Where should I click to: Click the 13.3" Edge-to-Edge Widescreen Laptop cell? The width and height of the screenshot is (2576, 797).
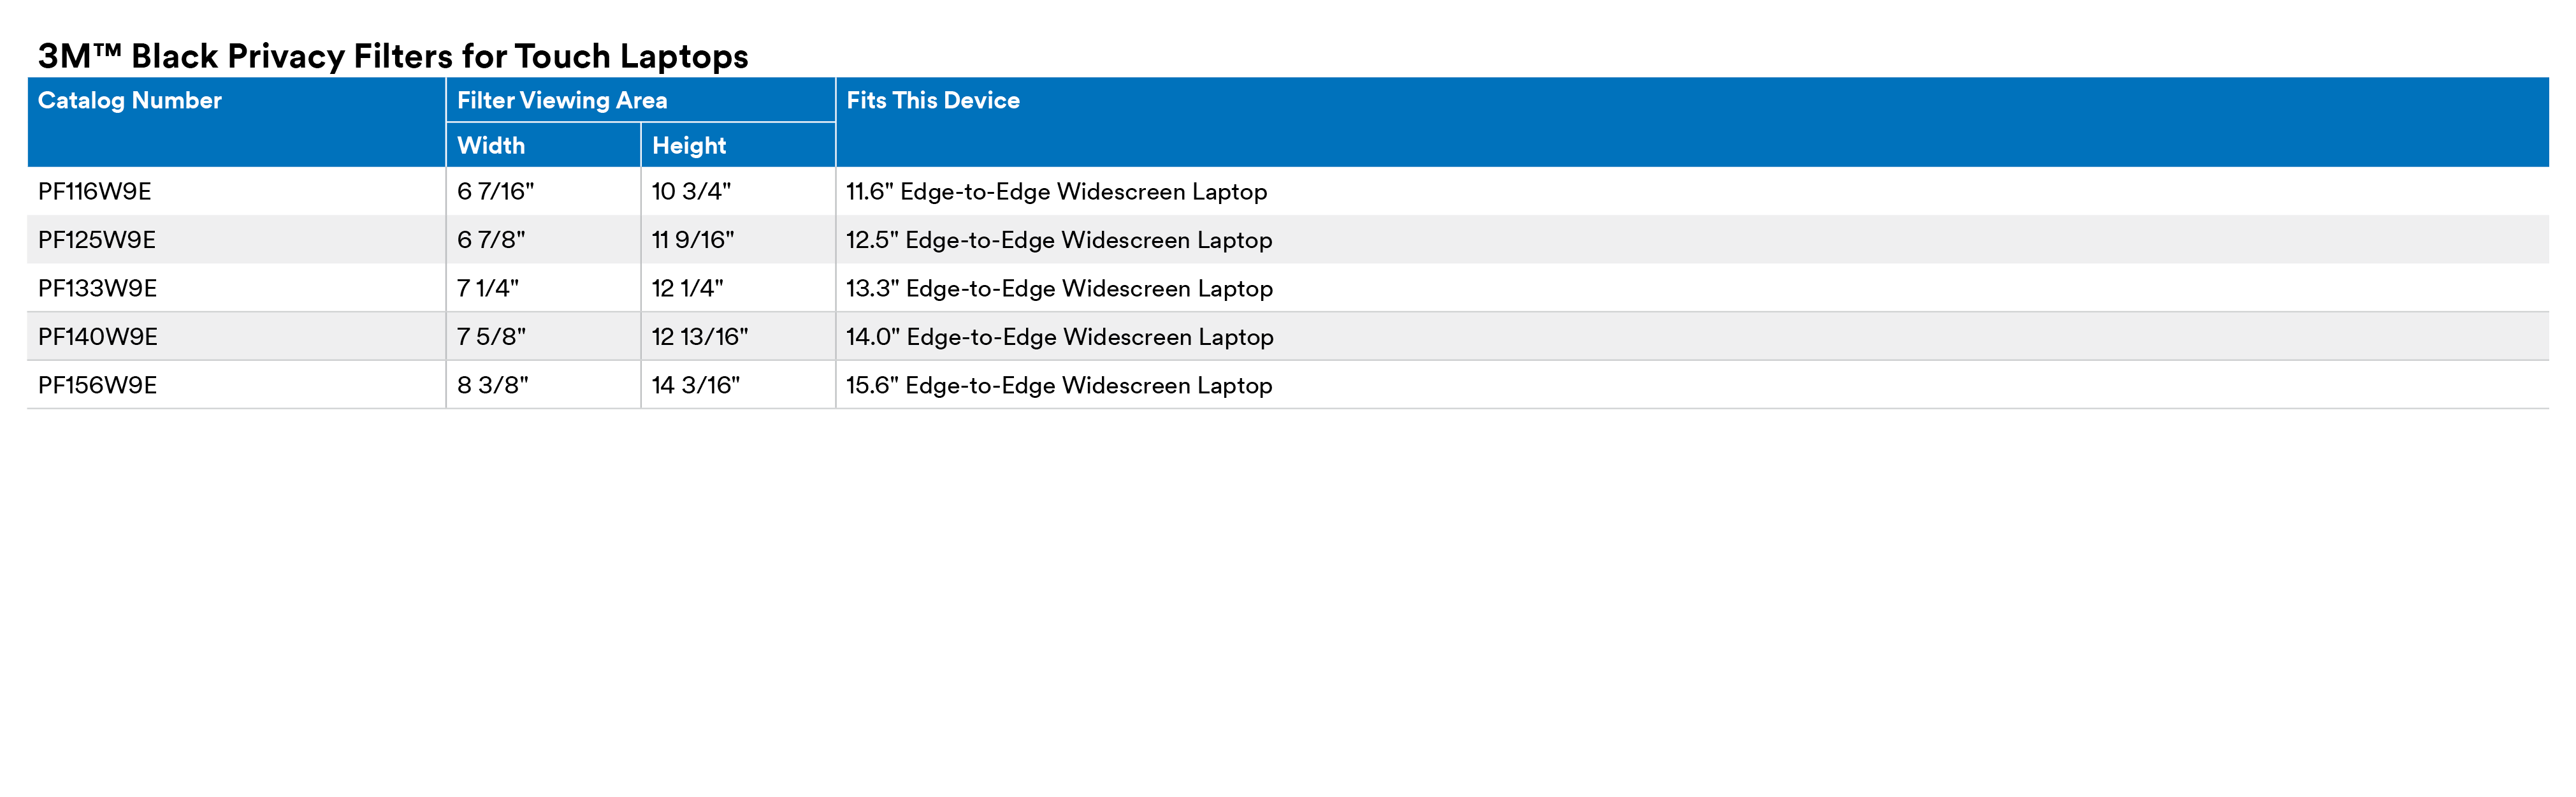click(x=1059, y=288)
